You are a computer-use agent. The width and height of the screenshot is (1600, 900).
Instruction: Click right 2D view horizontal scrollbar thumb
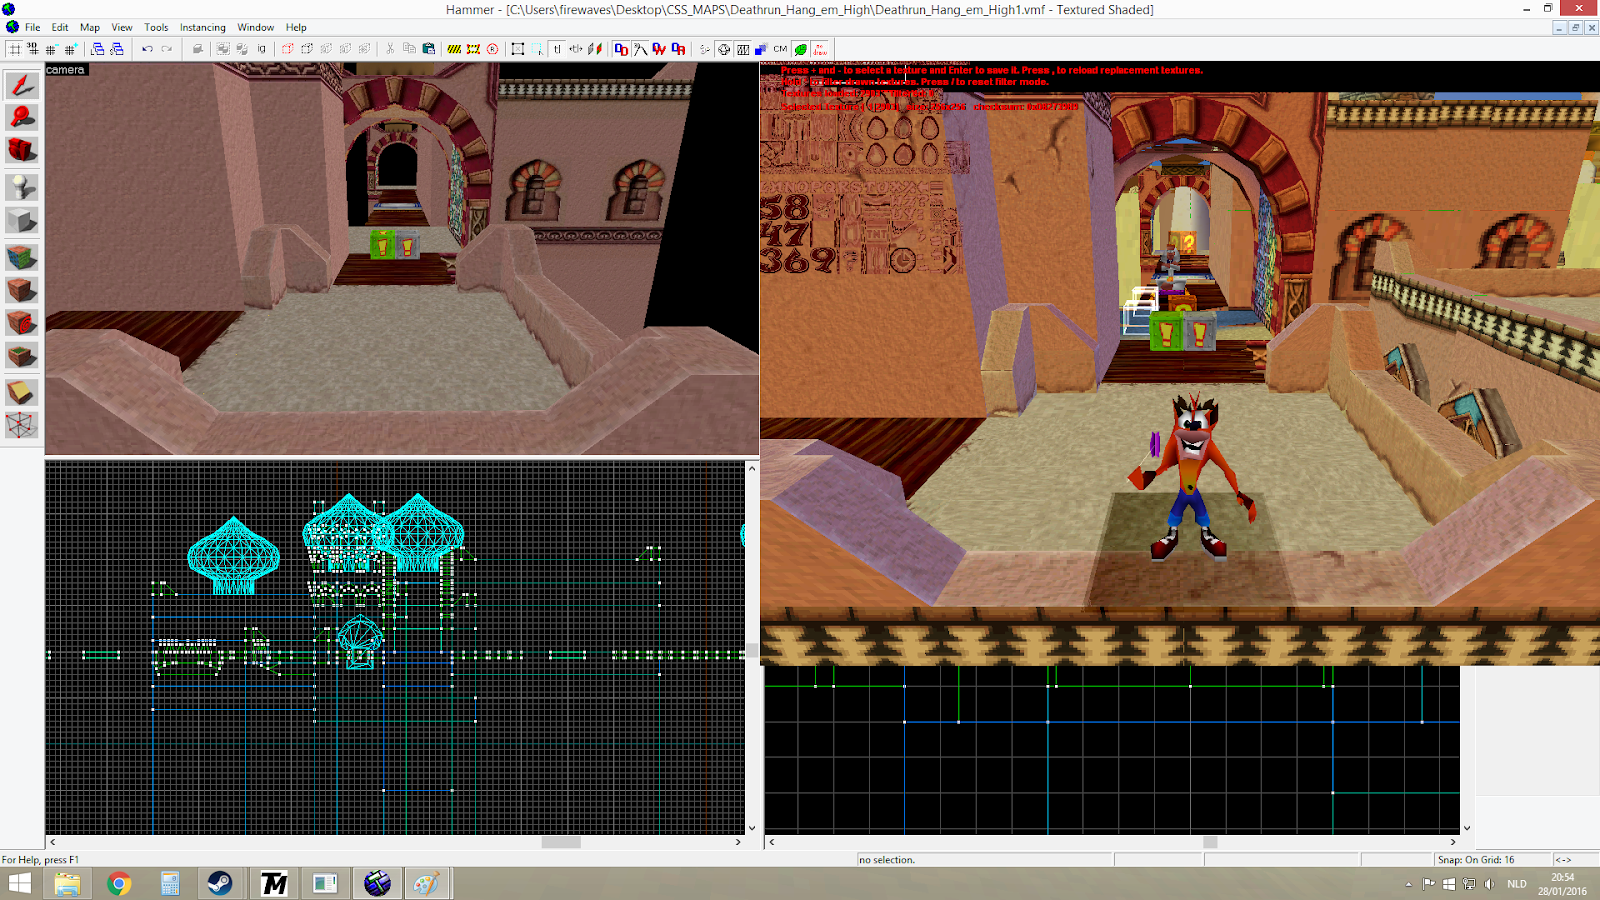point(1210,842)
